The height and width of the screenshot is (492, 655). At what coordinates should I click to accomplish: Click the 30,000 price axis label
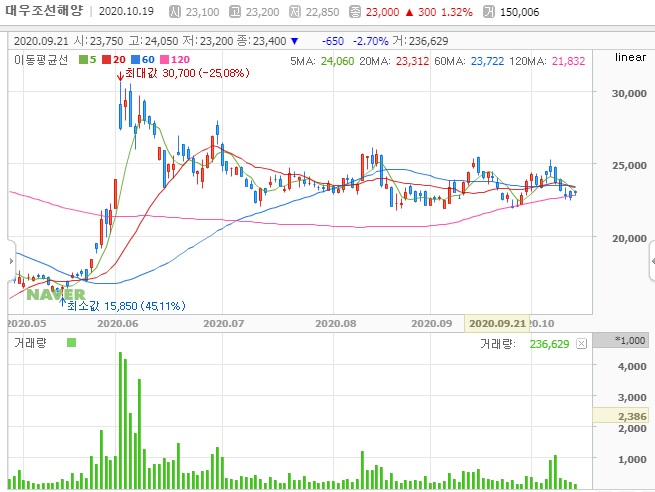coord(629,94)
